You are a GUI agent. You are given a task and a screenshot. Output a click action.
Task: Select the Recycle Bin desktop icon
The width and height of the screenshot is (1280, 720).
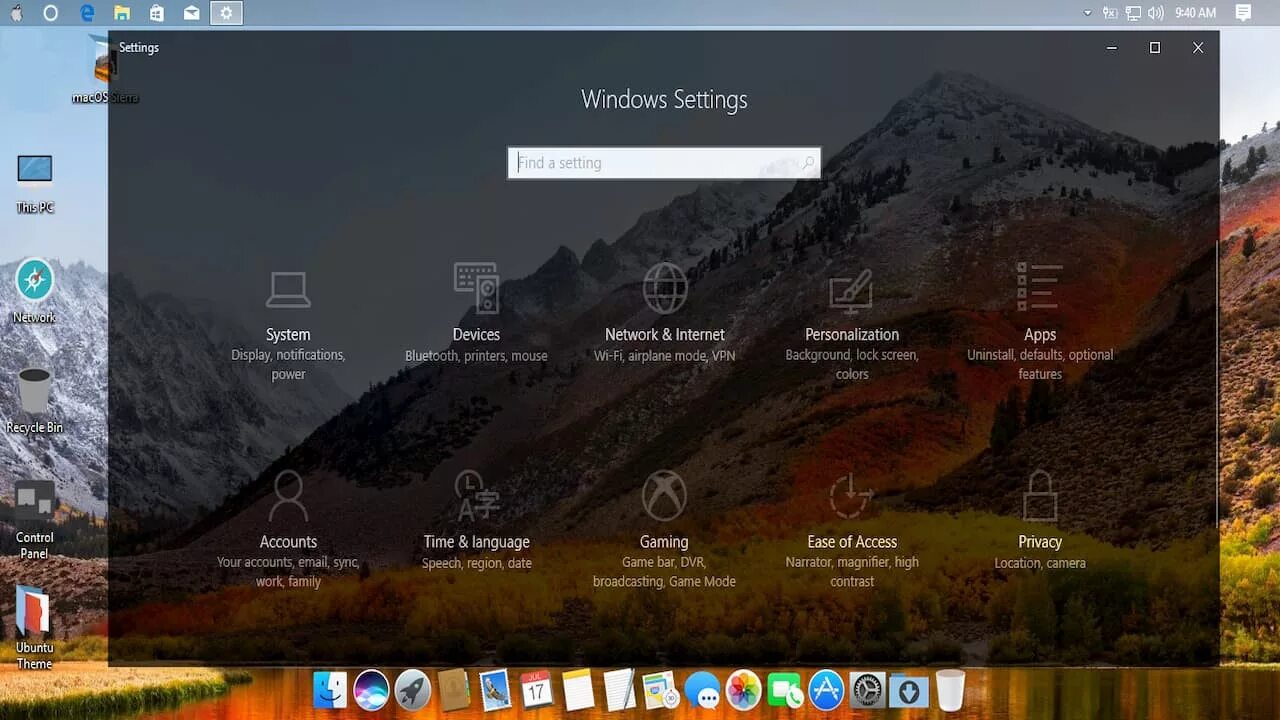[35, 401]
